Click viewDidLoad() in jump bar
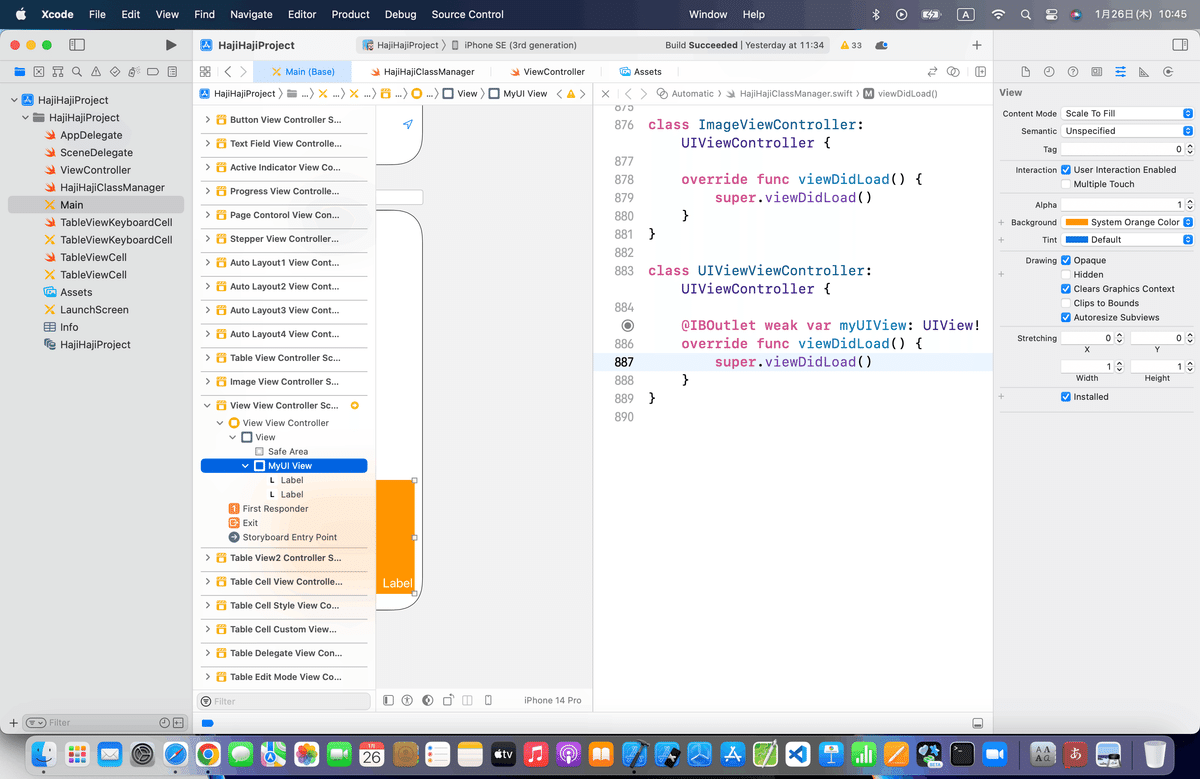The image size is (1200, 779). (x=900, y=93)
